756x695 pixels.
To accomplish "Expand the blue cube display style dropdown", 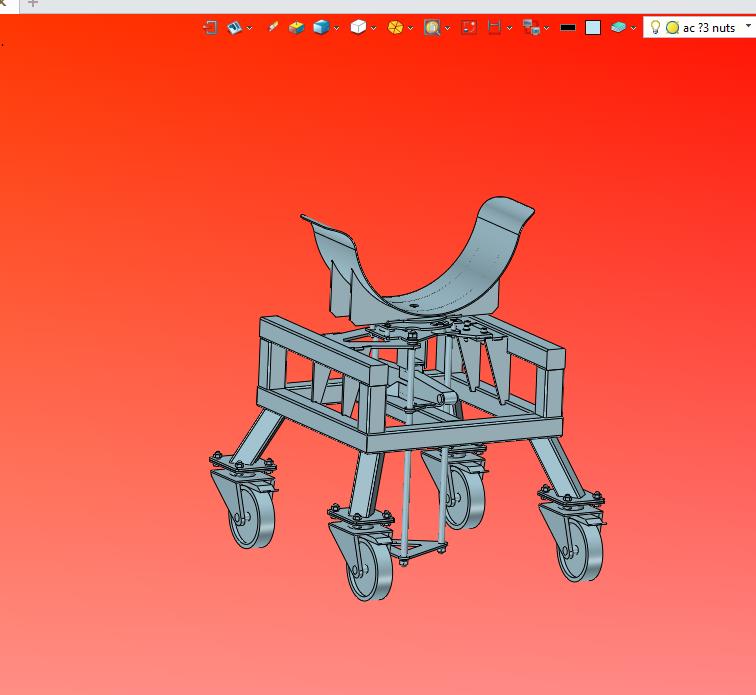I will pos(337,28).
